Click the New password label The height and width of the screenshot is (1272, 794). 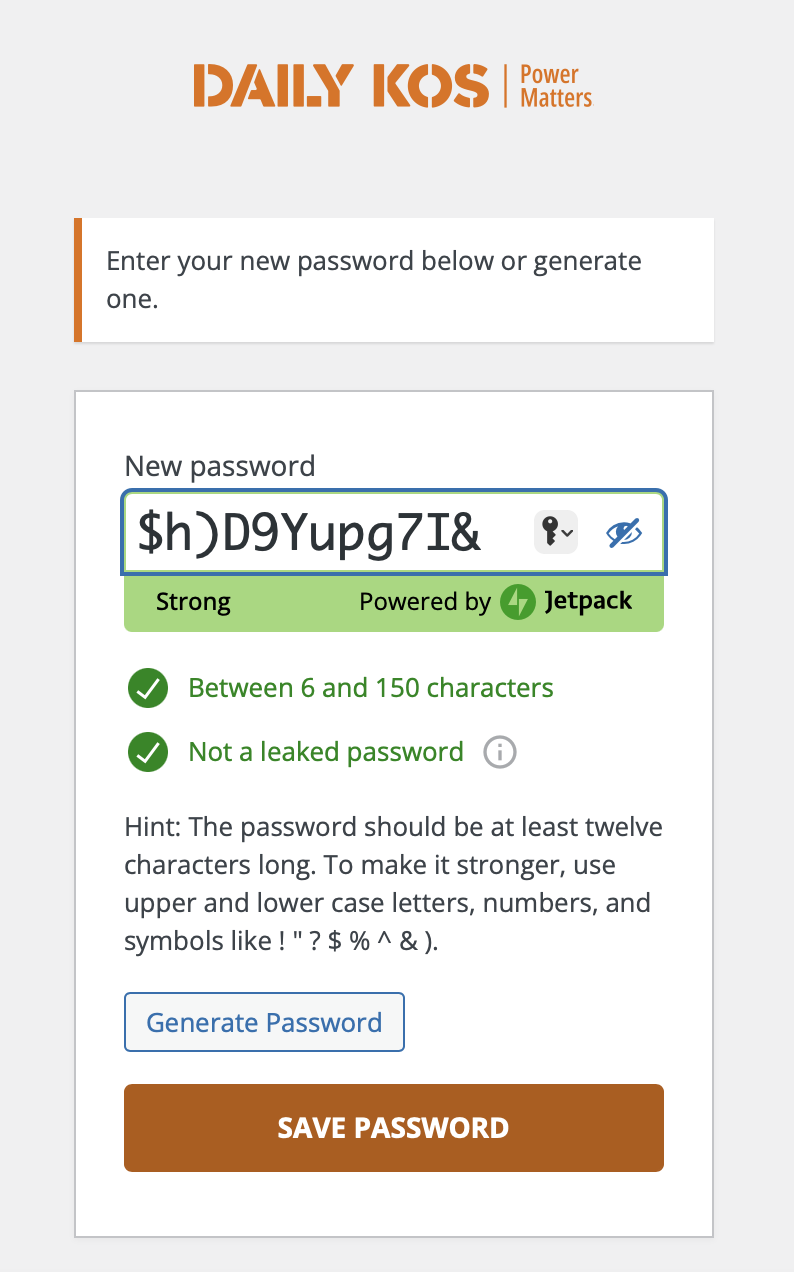[x=220, y=466]
